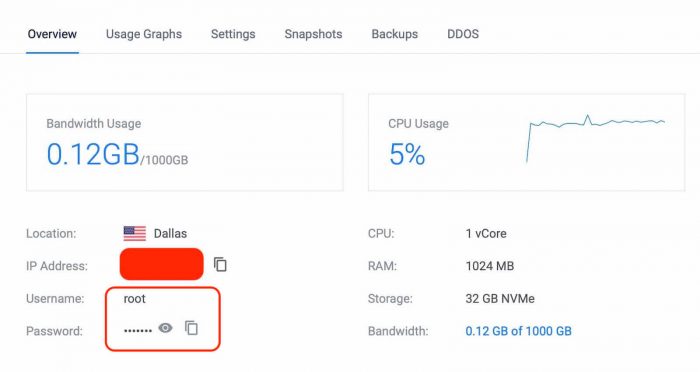Image resolution: width=700 pixels, height=372 pixels.
Task: Click the 0.12GB bandwidth usage figure
Action: tap(93, 154)
